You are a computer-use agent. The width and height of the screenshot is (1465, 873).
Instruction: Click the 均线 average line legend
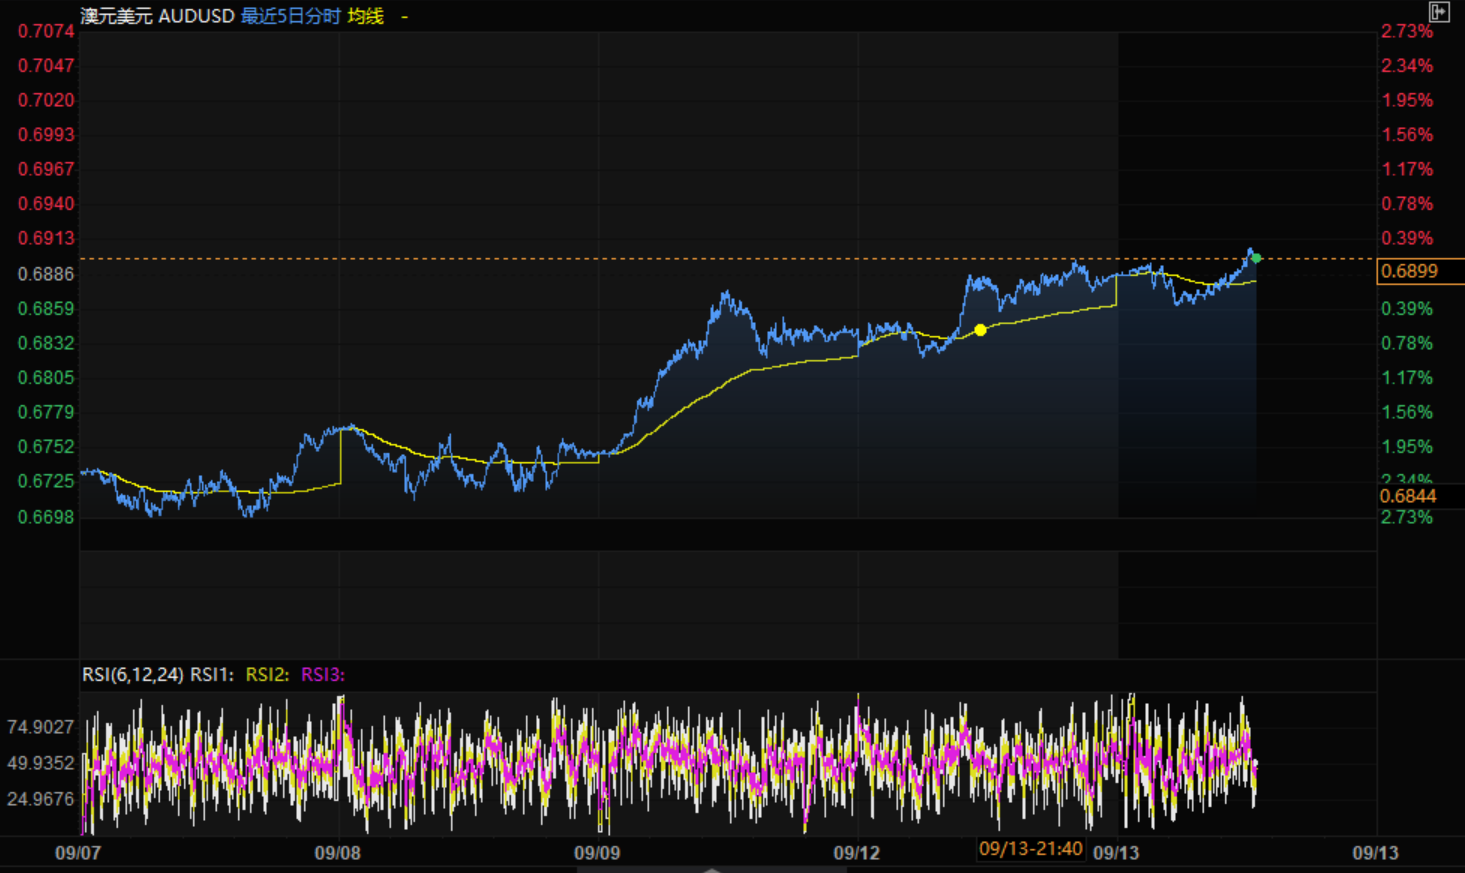(366, 16)
